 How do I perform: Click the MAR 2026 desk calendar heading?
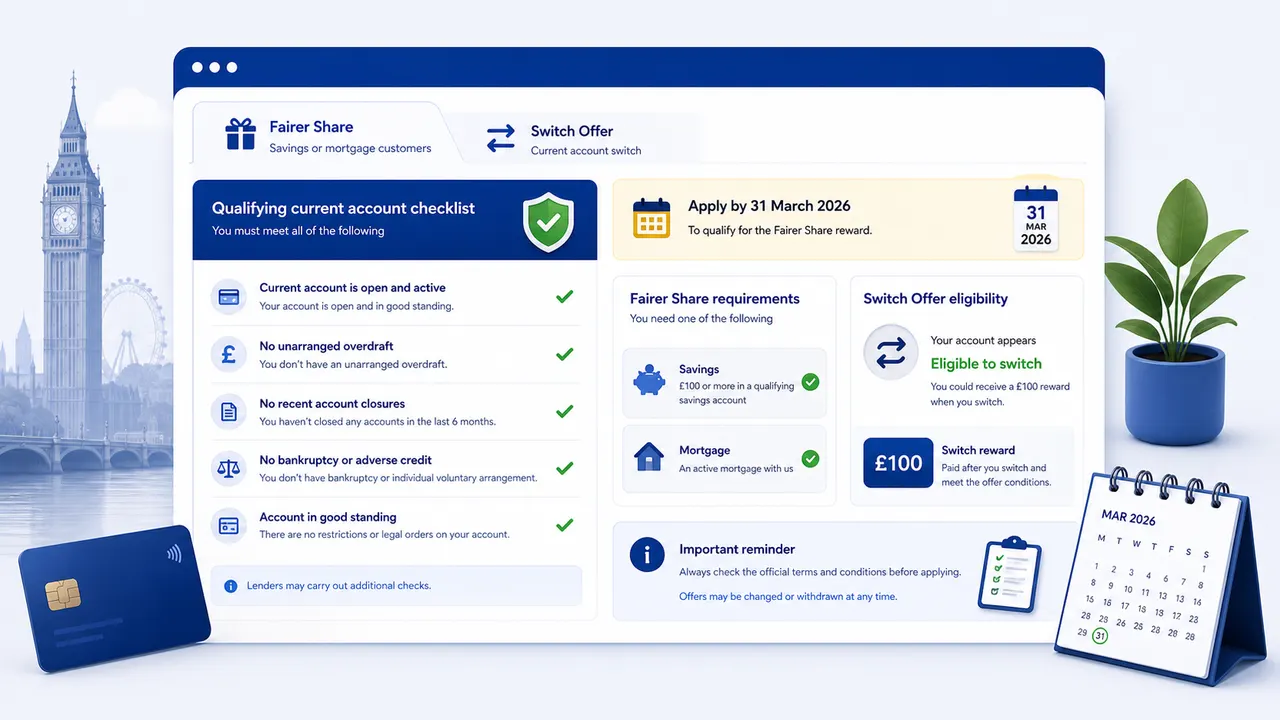pyautogui.click(x=1129, y=517)
